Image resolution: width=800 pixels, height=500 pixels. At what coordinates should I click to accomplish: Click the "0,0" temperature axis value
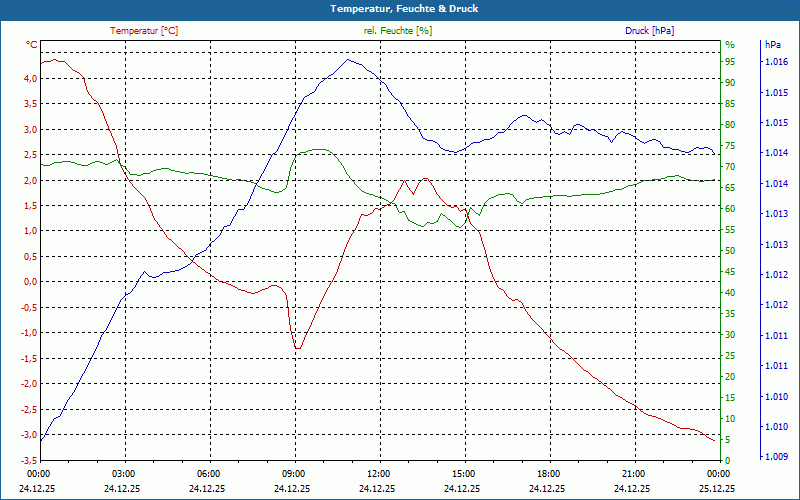point(30,282)
